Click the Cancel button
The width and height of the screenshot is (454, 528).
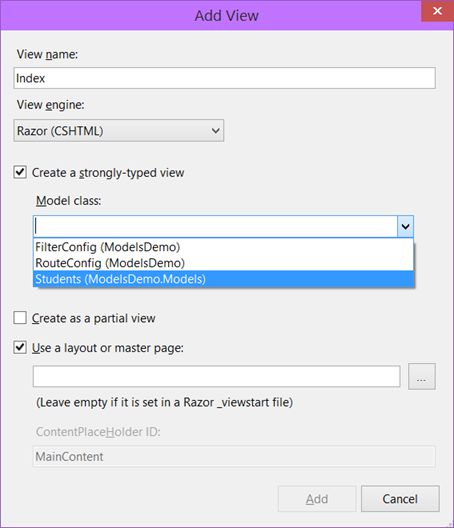pos(400,499)
